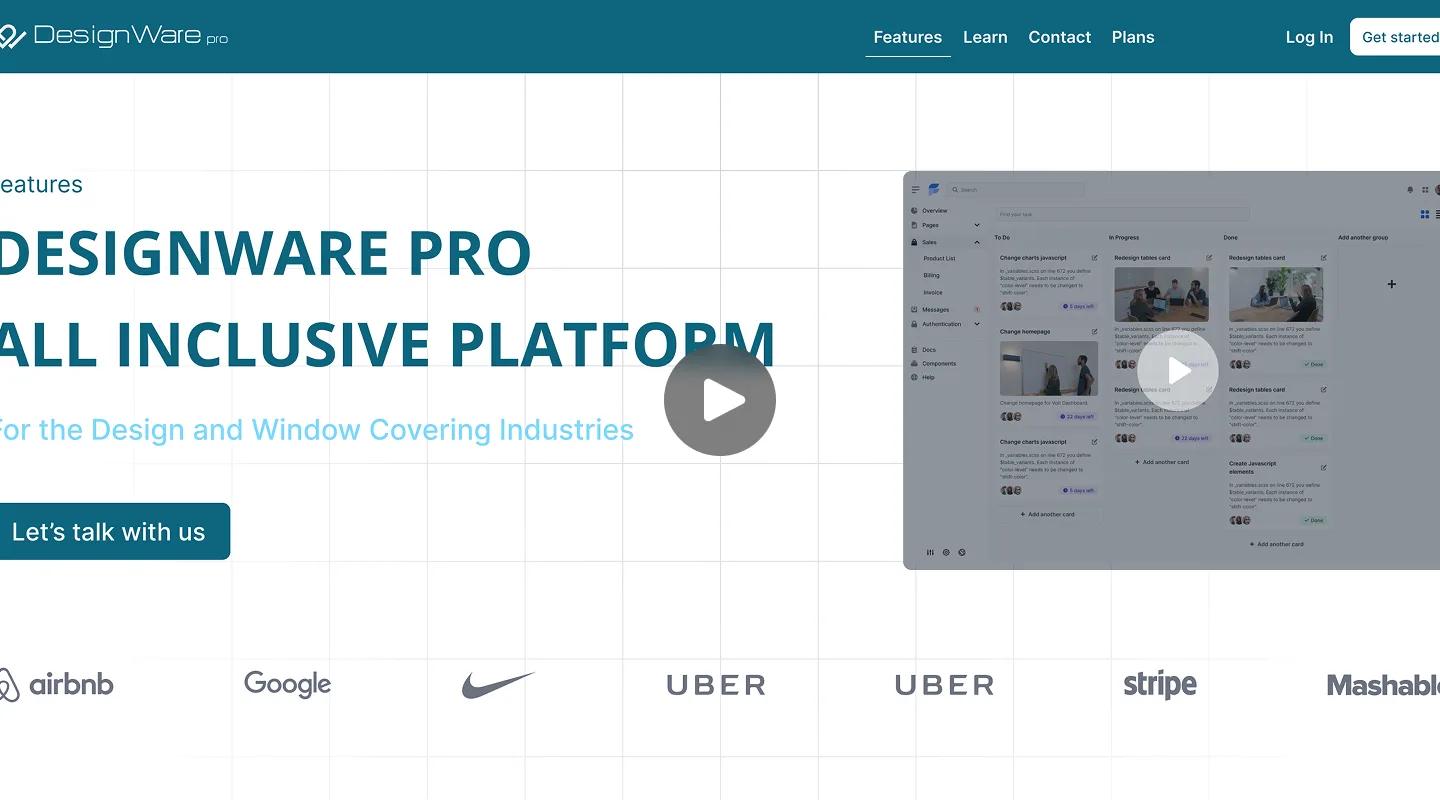Screen dimensions: 1440x800
Task: Select Billing in the preview sidebar
Action: [x=931, y=275]
